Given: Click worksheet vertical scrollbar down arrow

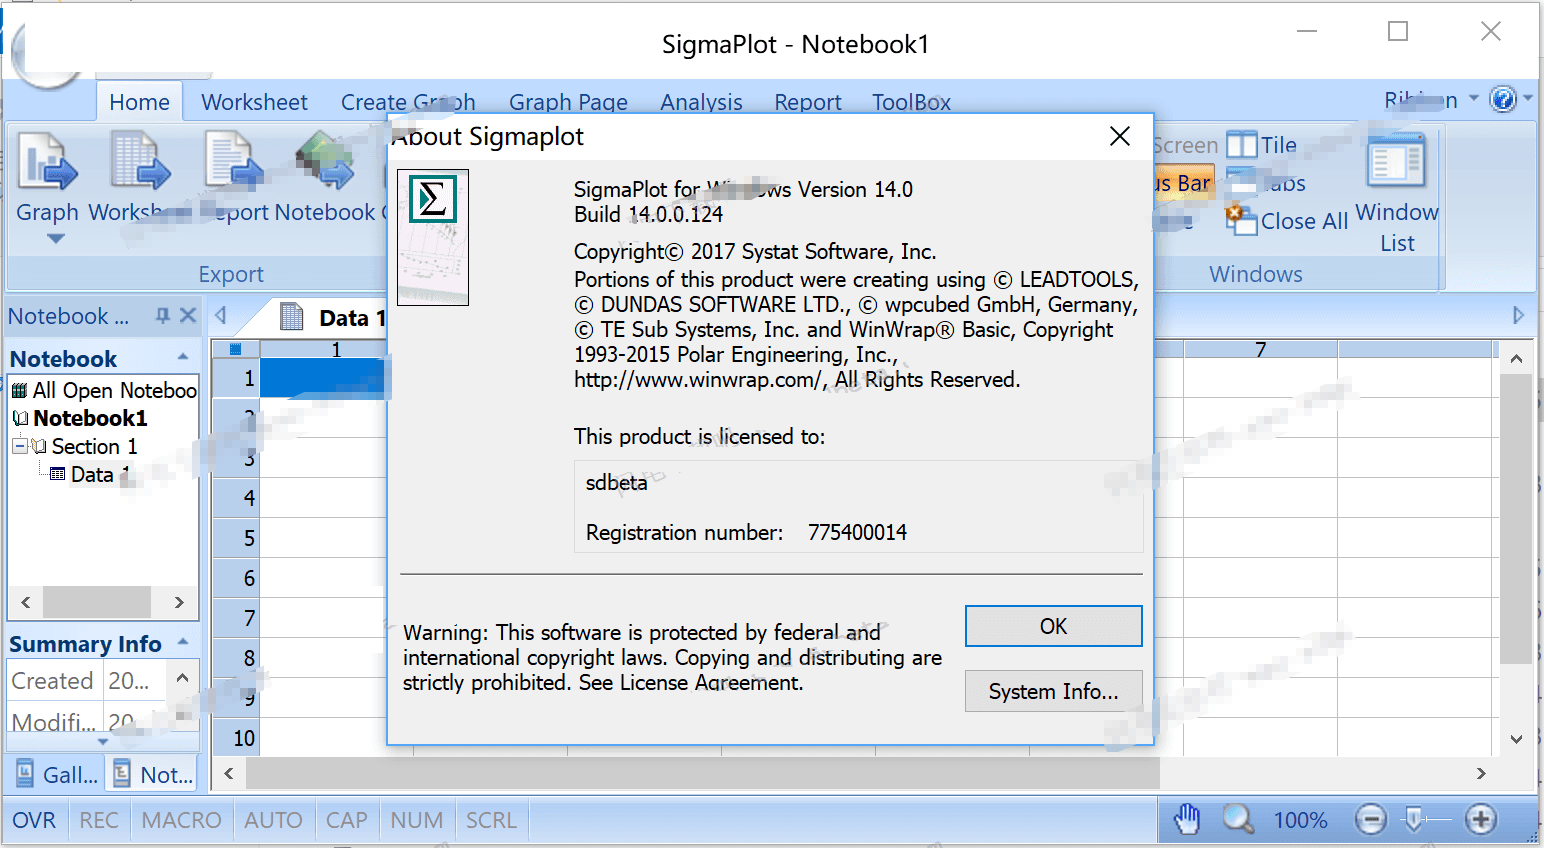Looking at the screenshot, I should click(1516, 739).
